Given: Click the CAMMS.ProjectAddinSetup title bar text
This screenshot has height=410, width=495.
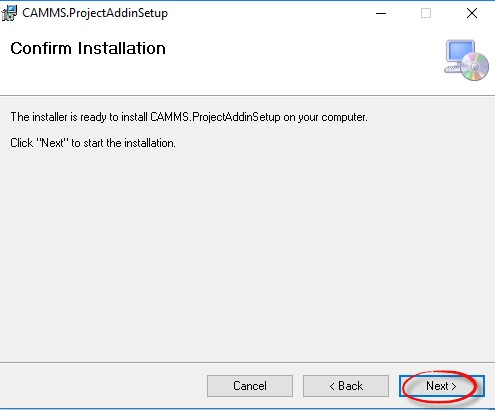Looking at the screenshot, I should pyautogui.click(x=95, y=13).
